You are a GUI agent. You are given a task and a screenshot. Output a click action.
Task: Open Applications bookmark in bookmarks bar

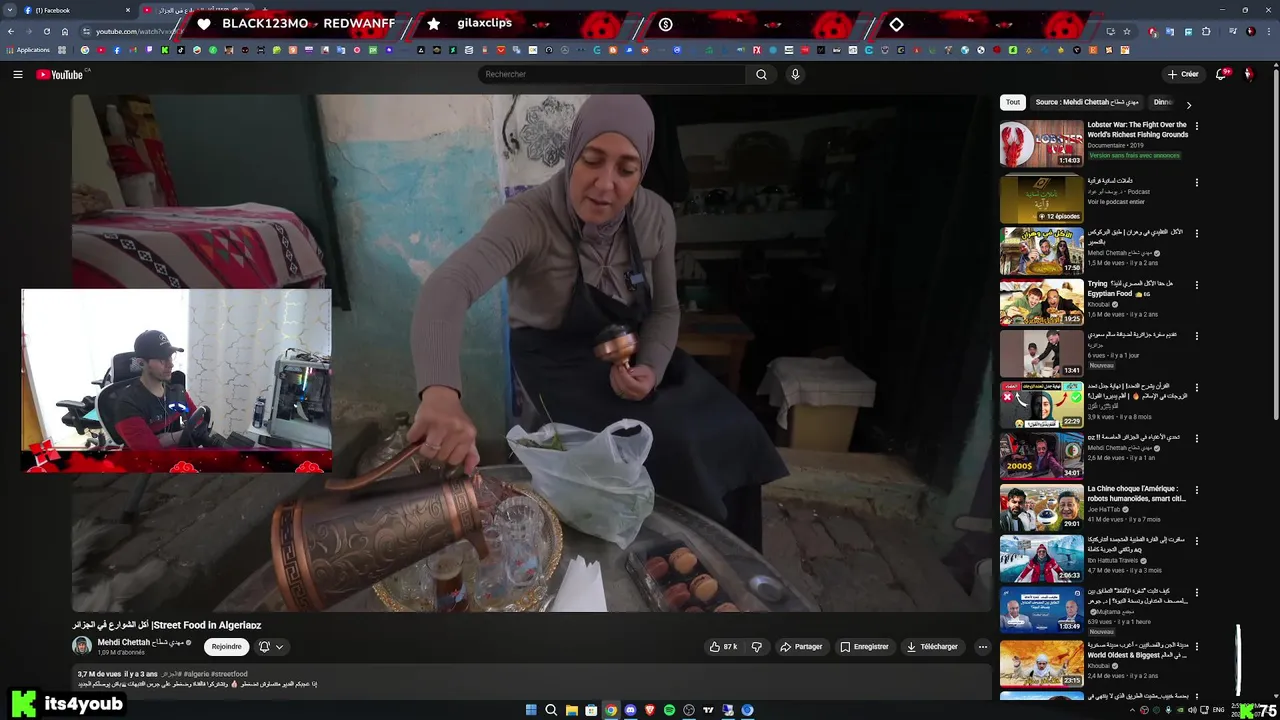click(x=28, y=50)
